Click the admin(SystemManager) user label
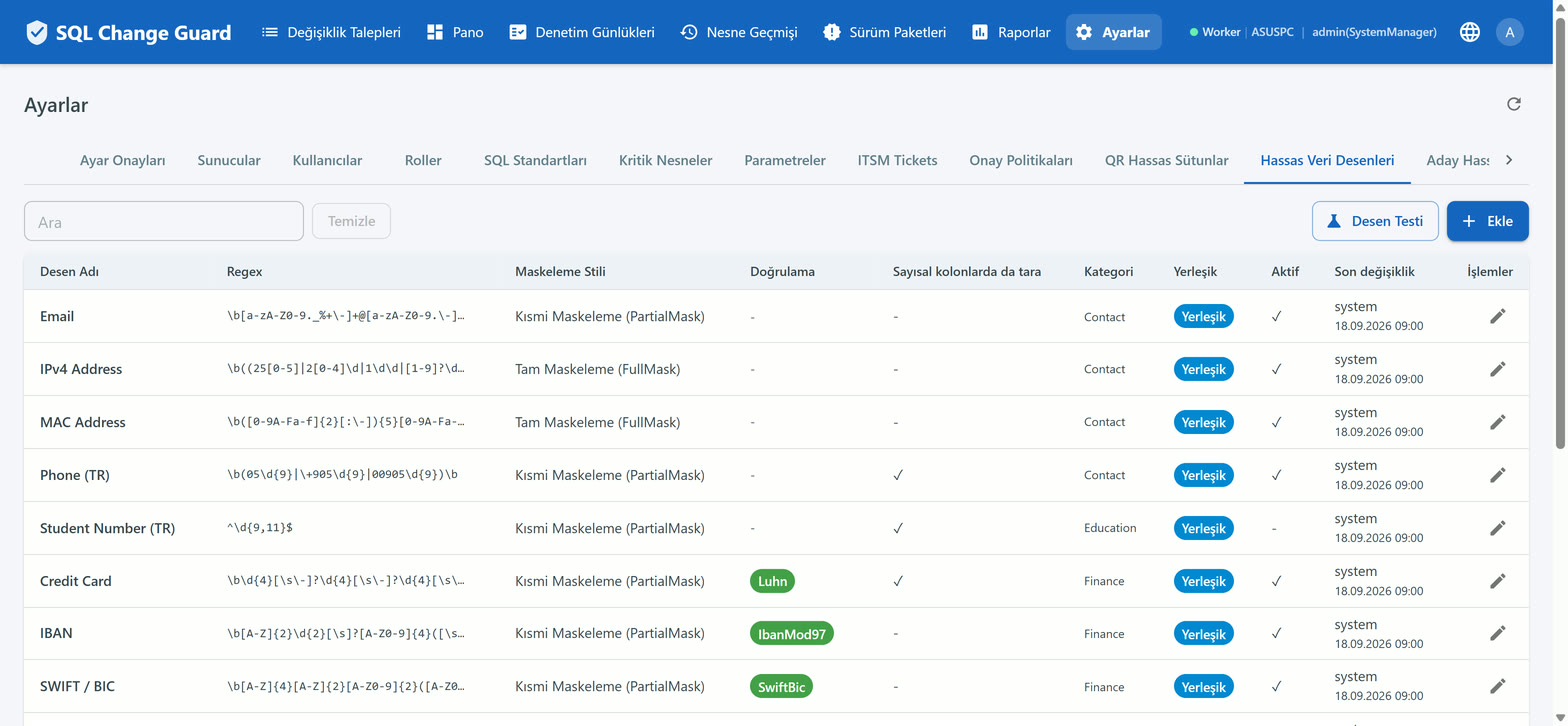Image resolution: width=1568 pixels, height=726 pixels. tap(1374, 32)
